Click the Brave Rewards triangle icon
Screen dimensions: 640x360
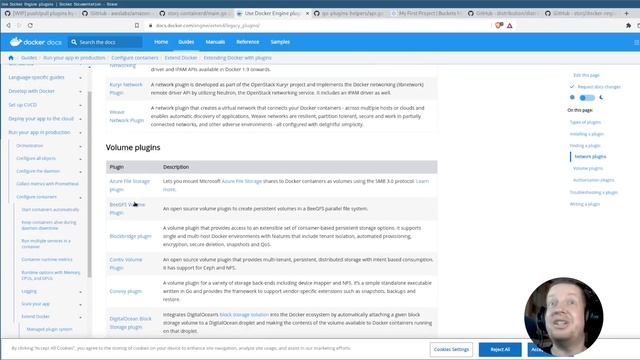[510, 25]
